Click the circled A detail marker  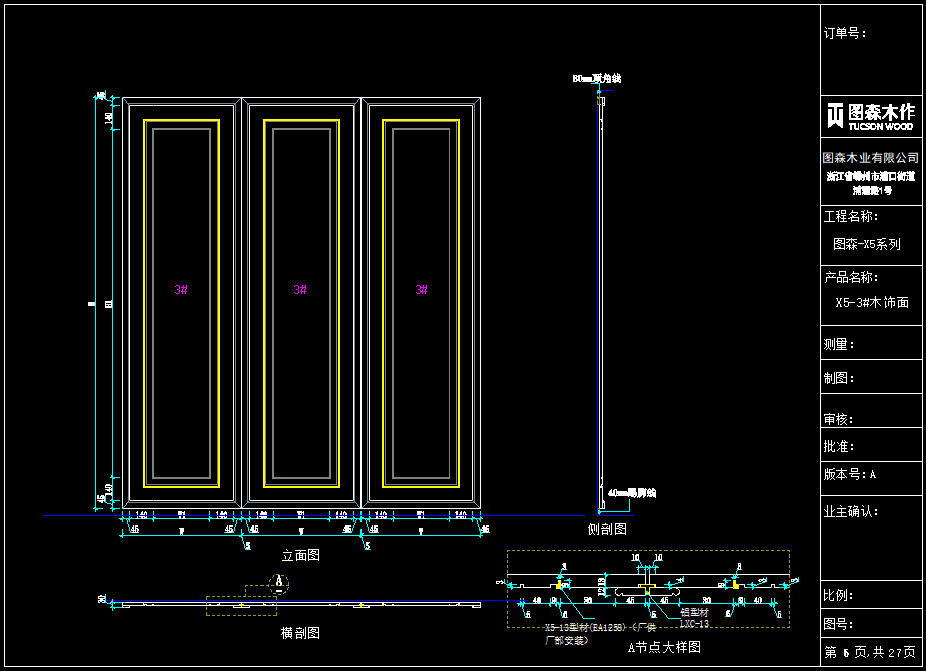click(x=281, y=583)
